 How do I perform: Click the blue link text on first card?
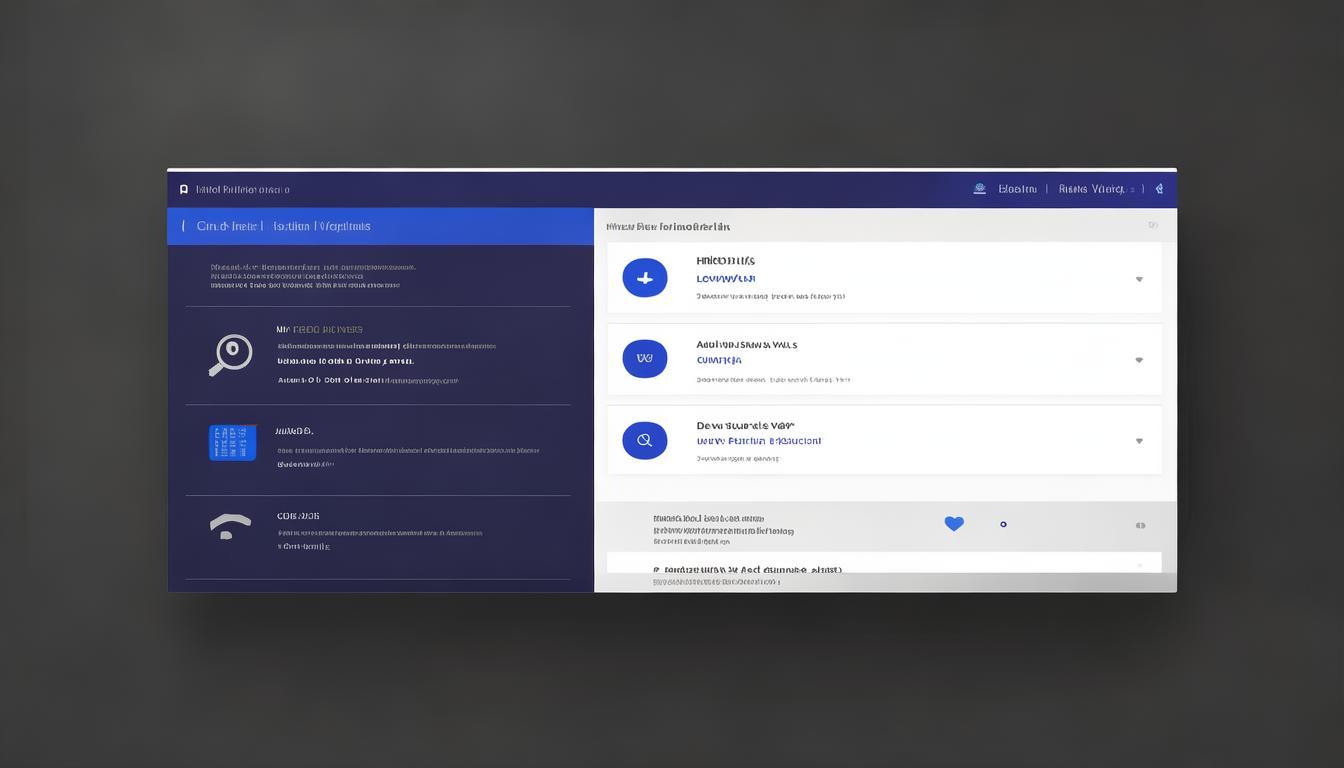point(725,279)
